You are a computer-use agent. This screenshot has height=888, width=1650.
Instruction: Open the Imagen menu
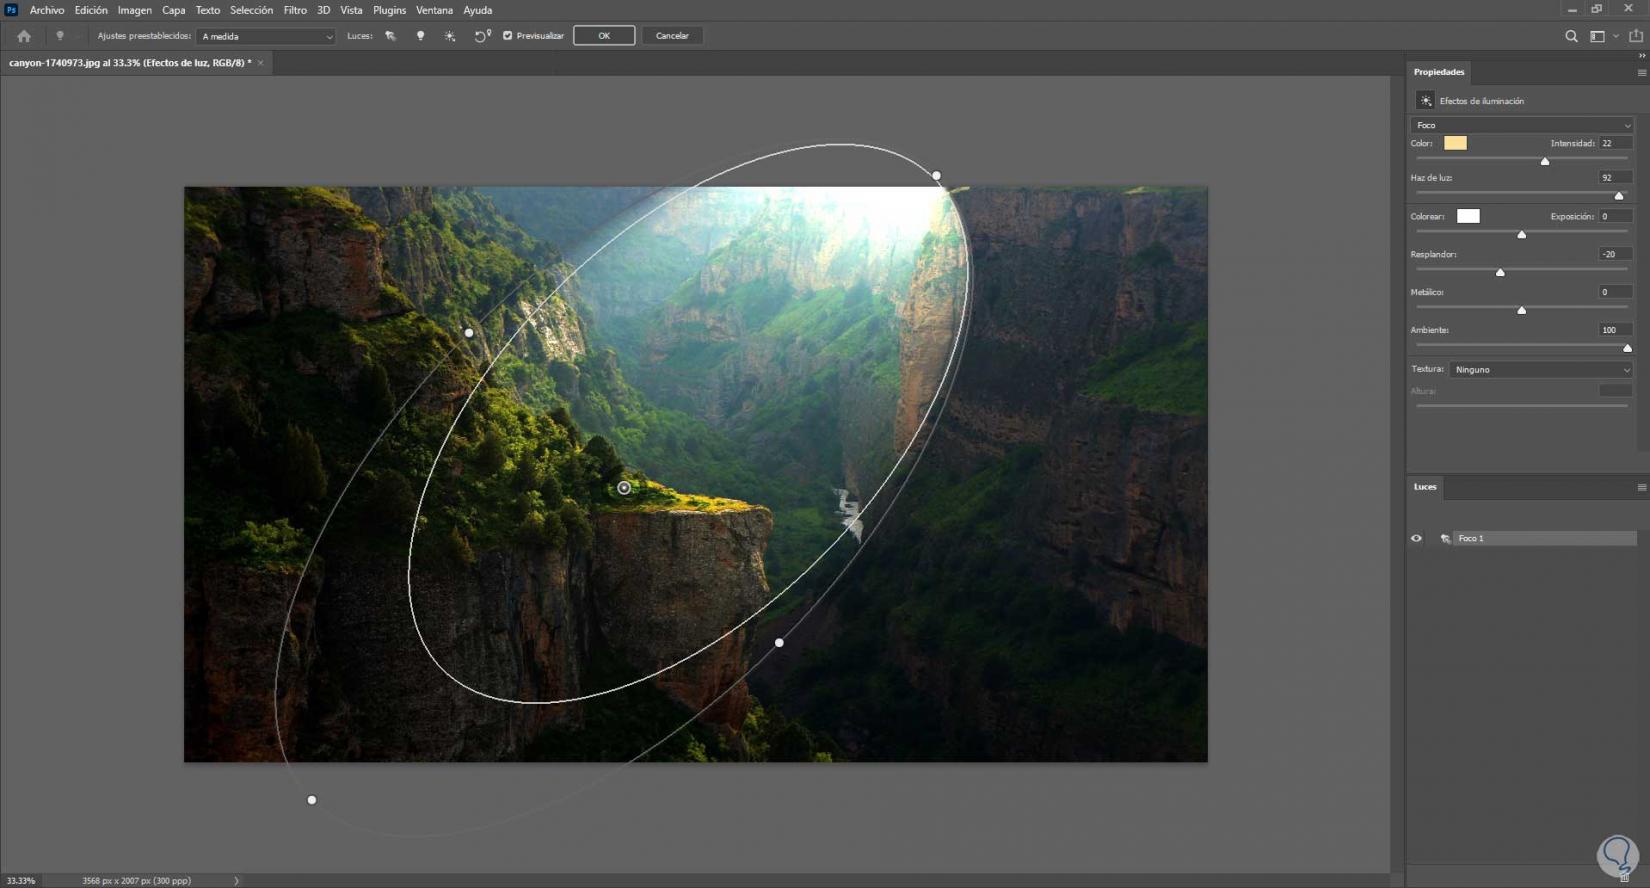135,10
